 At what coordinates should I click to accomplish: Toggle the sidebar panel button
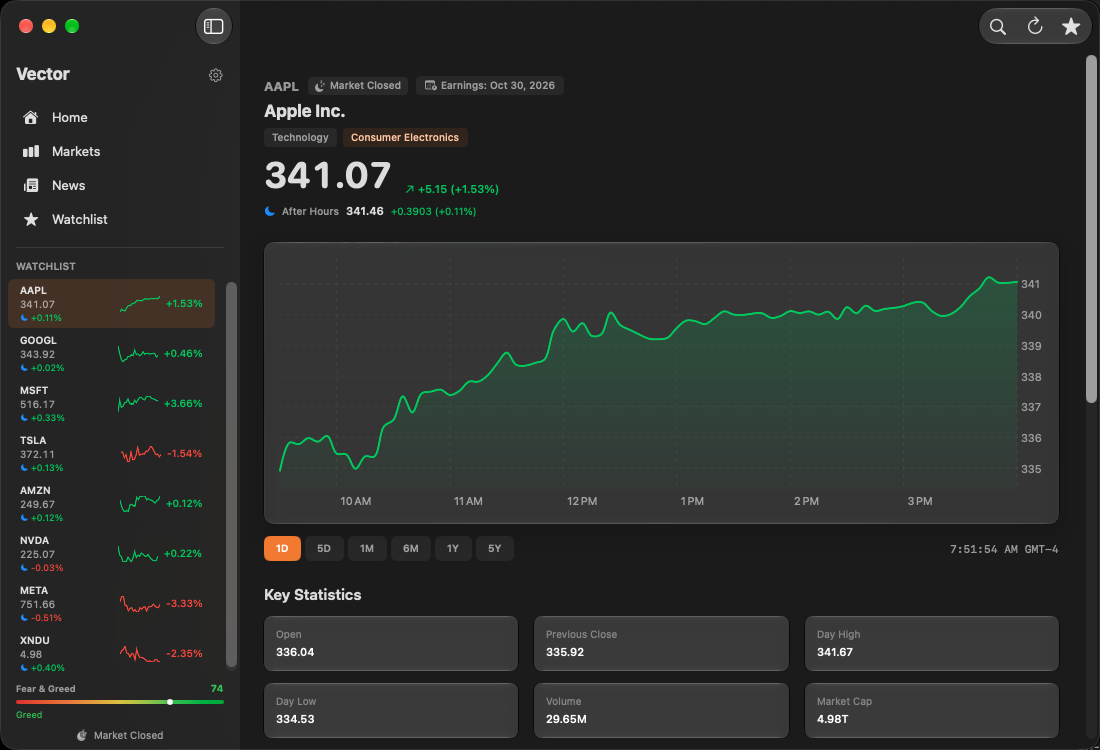pos(213,27)
